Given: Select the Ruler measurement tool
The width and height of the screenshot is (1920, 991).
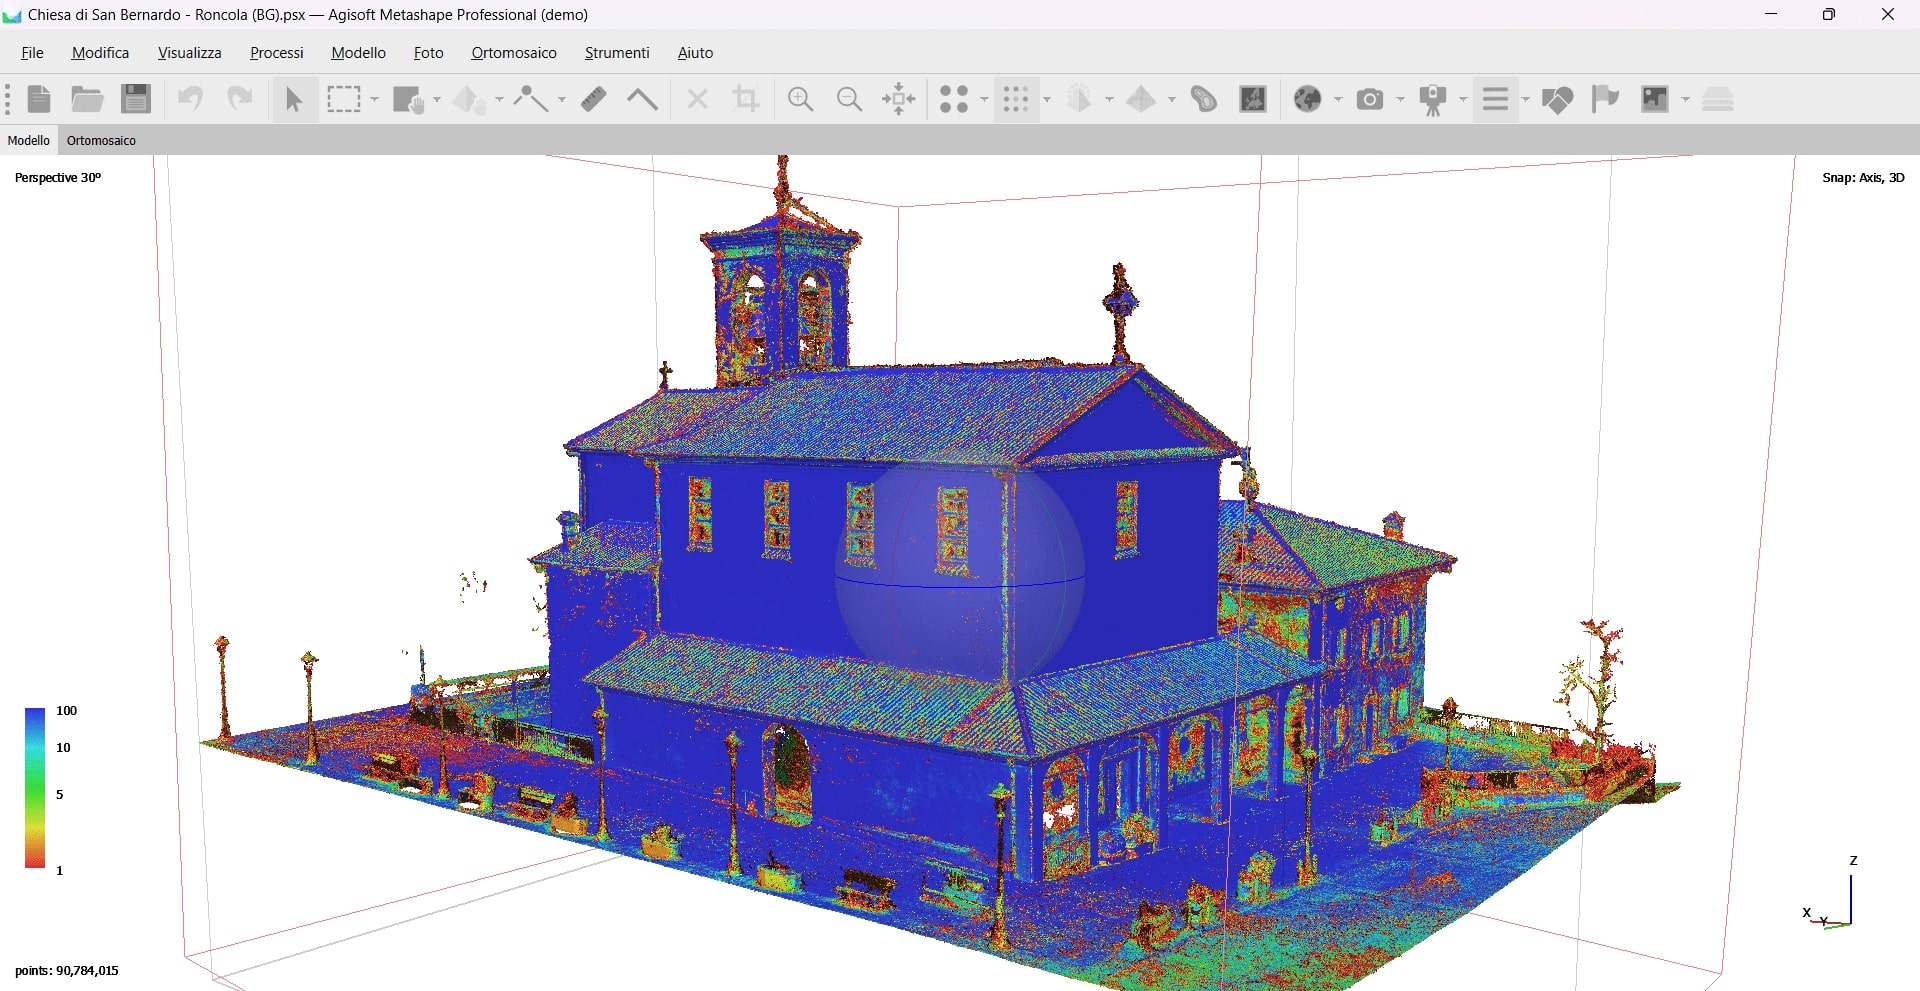Looking at the screenshot, I should (x=594, y=99).
